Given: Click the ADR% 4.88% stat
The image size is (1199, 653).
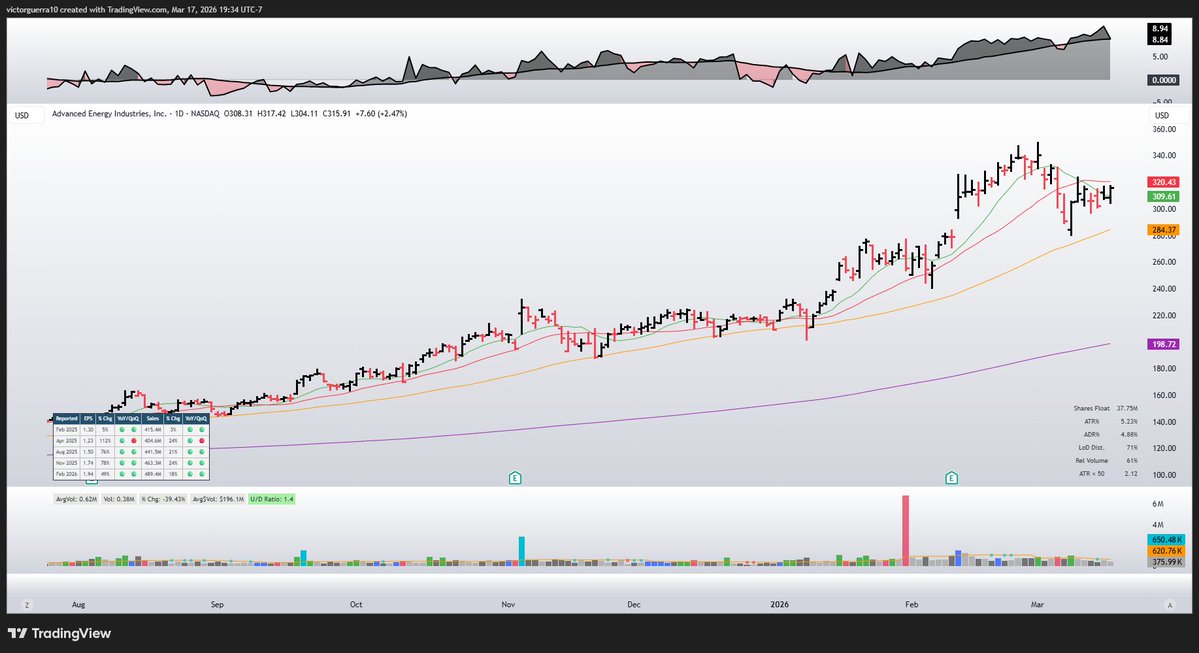Looking at the screenshot, I should click(1110, 434).
